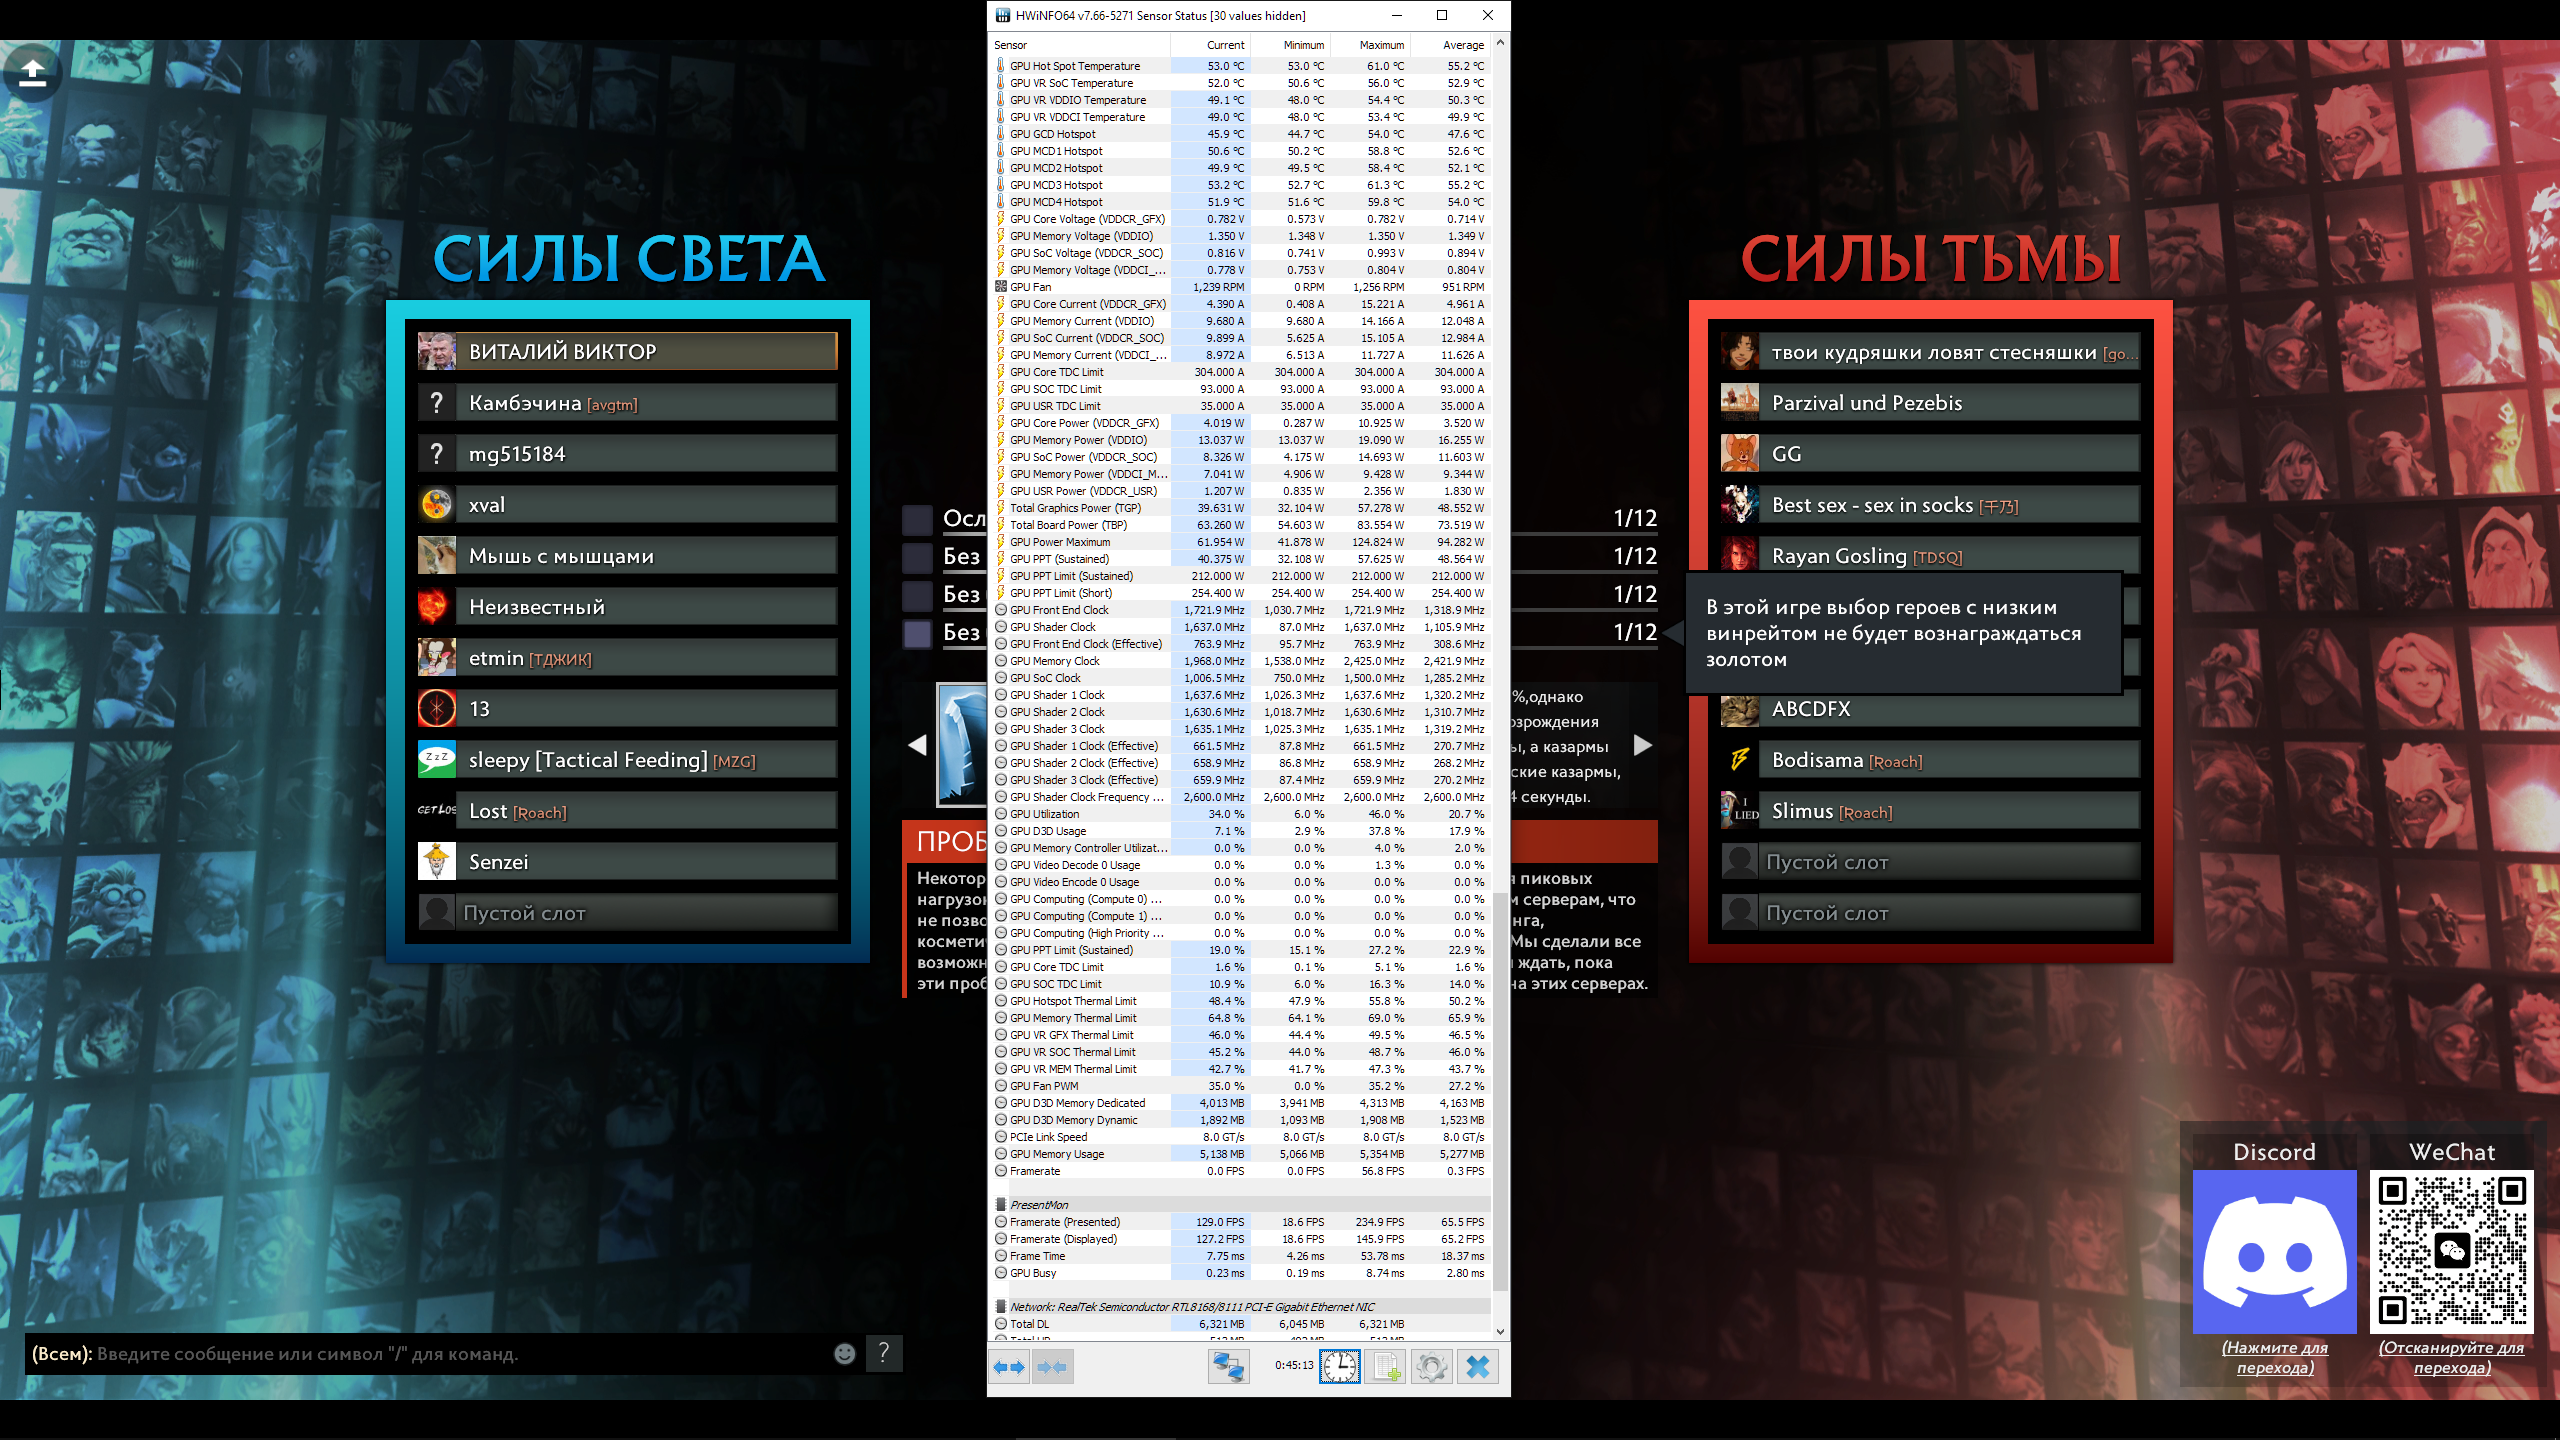Click the chat help question mark button

point(883,1354)
